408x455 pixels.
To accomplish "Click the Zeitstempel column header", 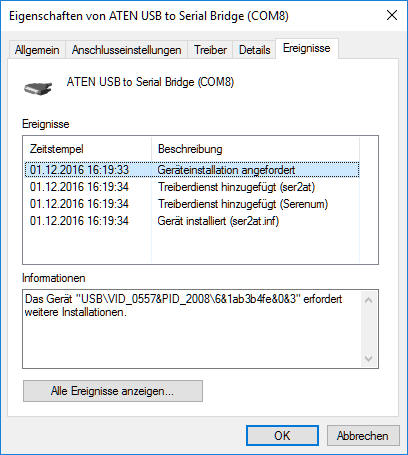I will click(88, 149).
